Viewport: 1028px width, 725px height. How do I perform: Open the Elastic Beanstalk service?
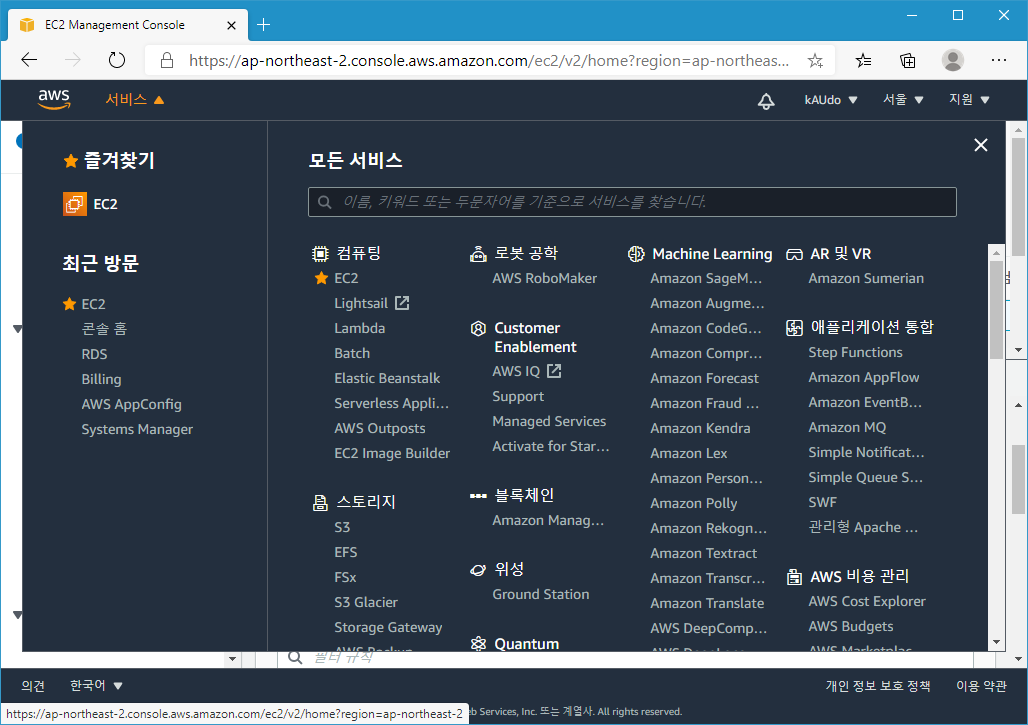[387, 378]
